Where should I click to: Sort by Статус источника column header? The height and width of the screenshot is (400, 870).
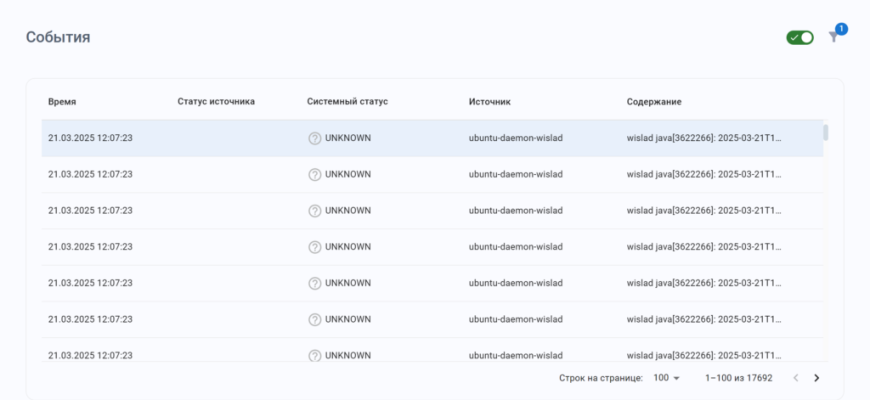pyautogui.click(x=216, y=102)
